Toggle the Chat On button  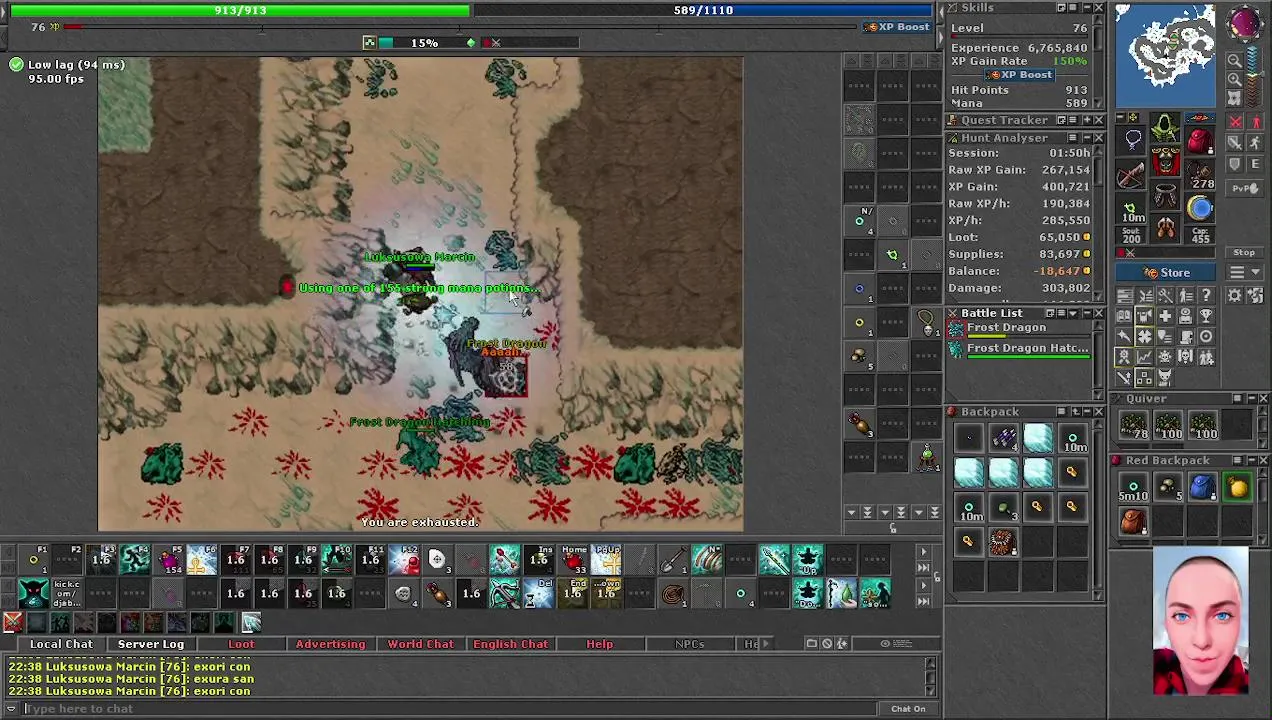(908, 708)
